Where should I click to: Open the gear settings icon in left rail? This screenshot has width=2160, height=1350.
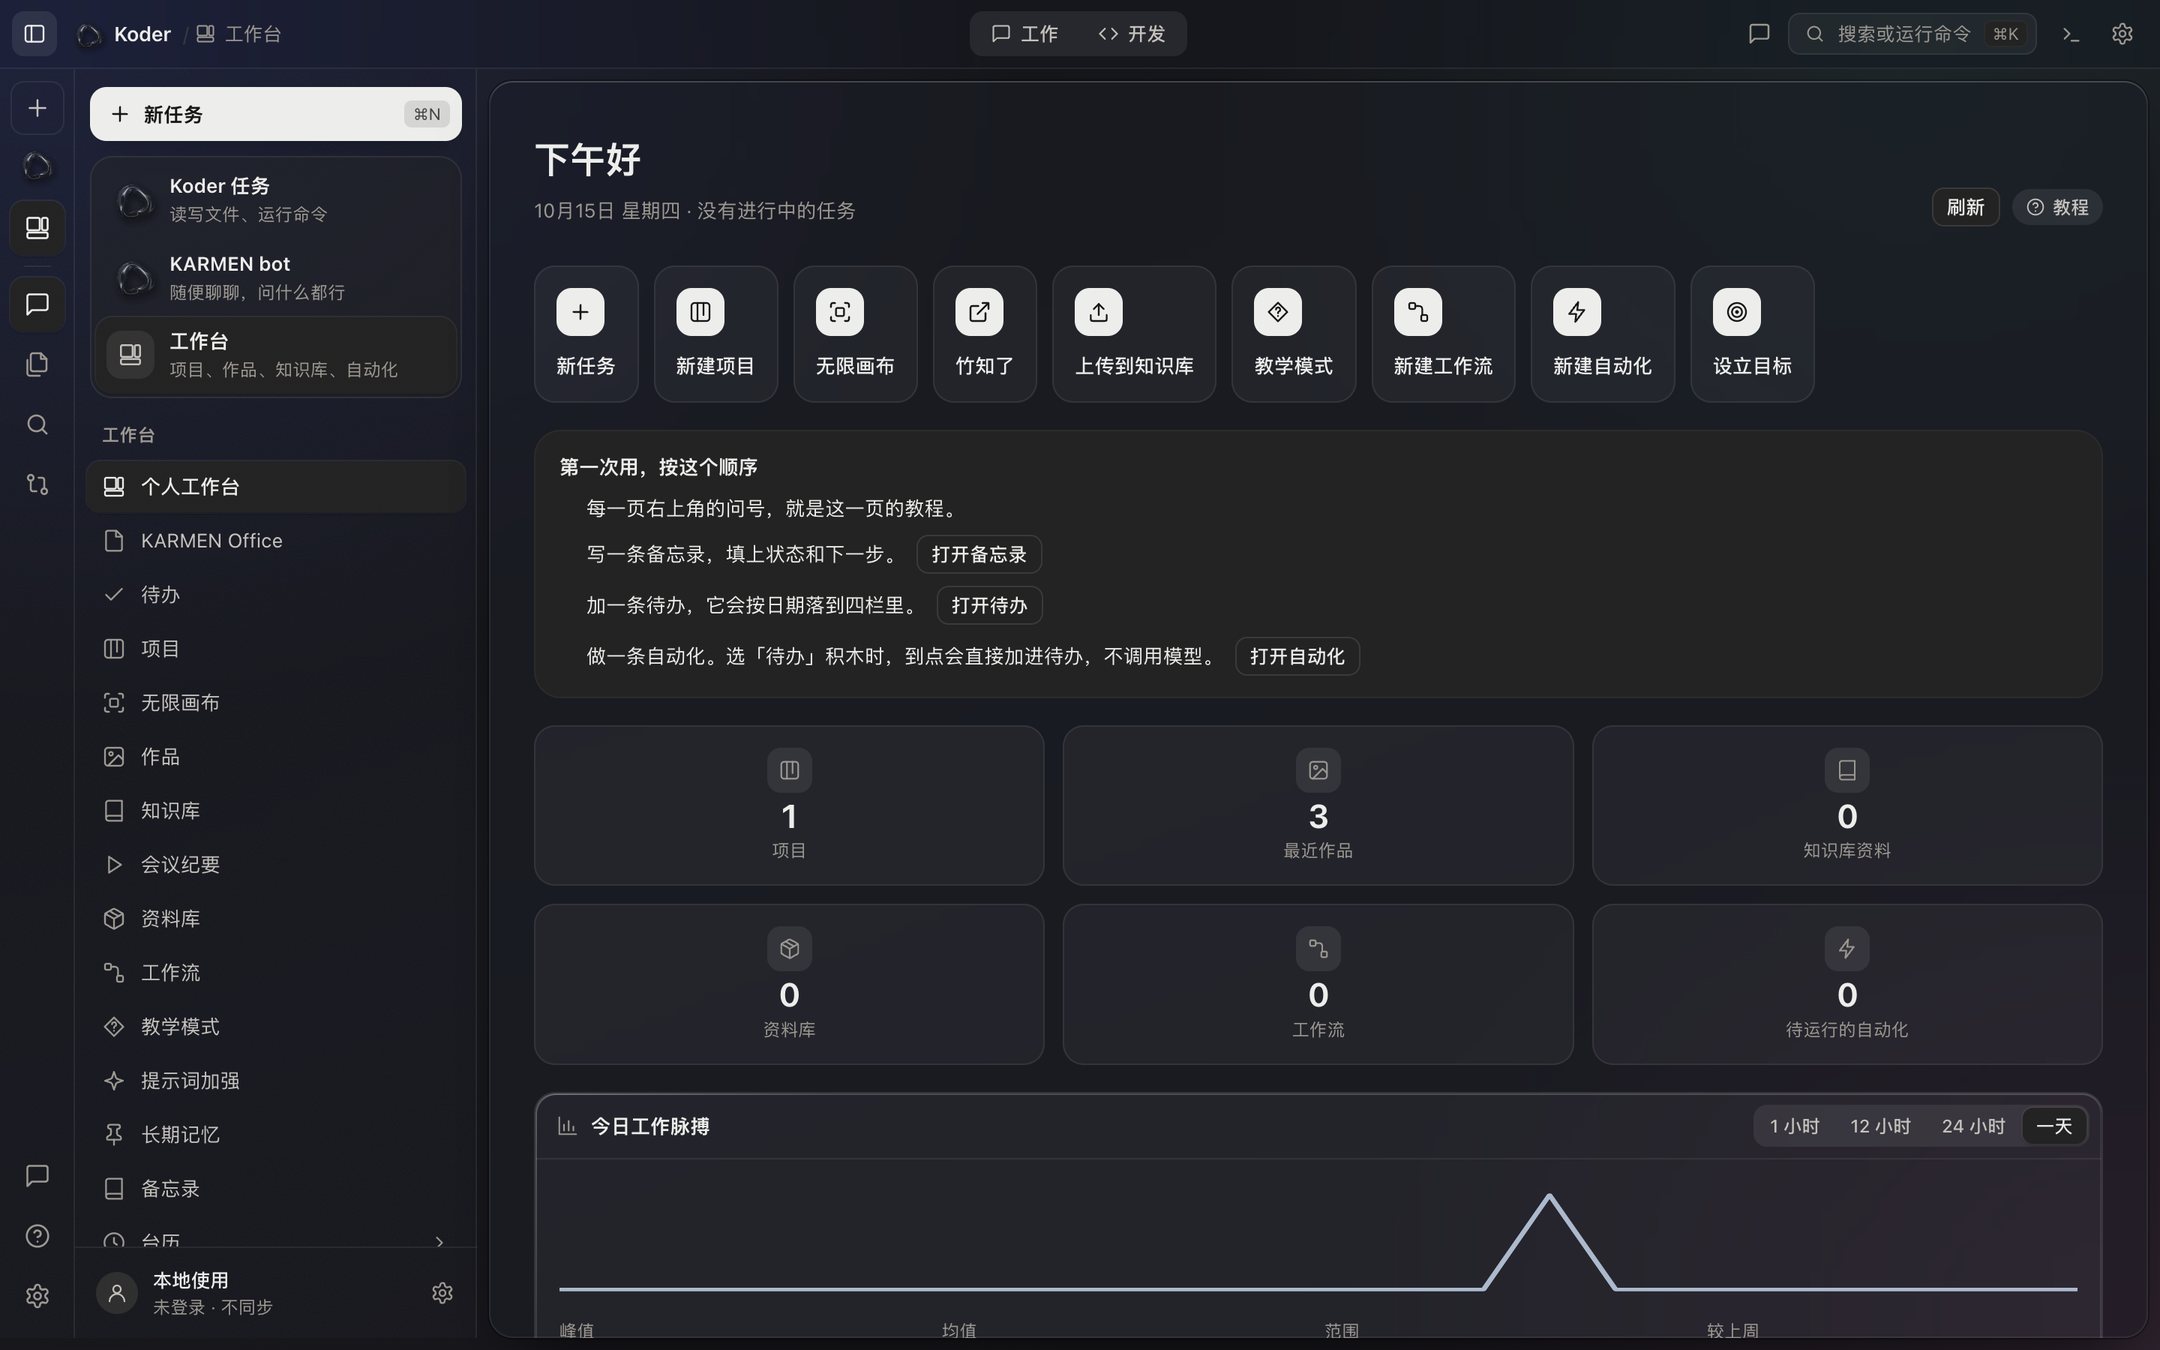[37, 1296]
